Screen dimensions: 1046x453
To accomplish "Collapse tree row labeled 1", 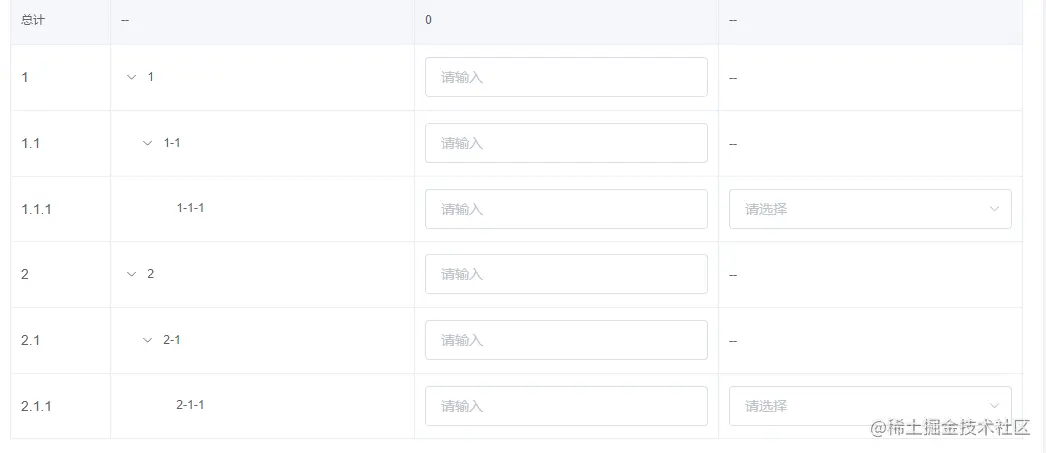I will tap(131, 77).
